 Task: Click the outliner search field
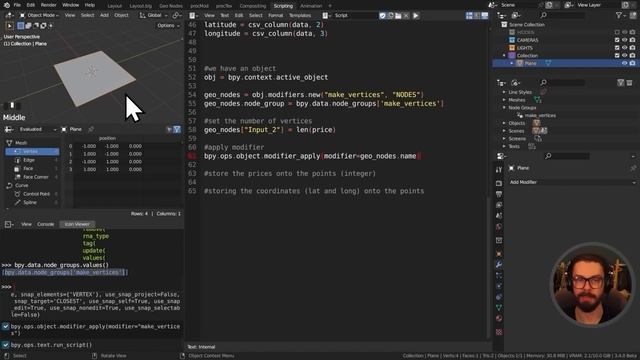point(562,15)
